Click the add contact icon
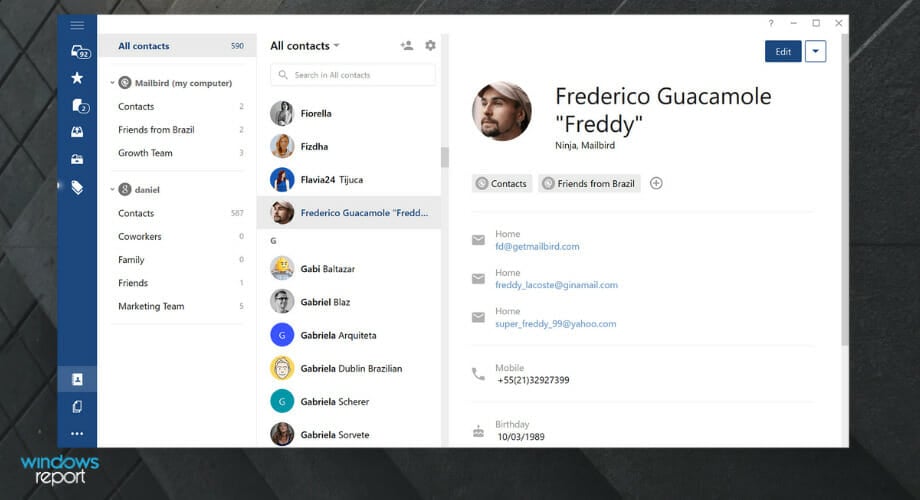The height and width of the screenshot is (500, 920). 407,45
